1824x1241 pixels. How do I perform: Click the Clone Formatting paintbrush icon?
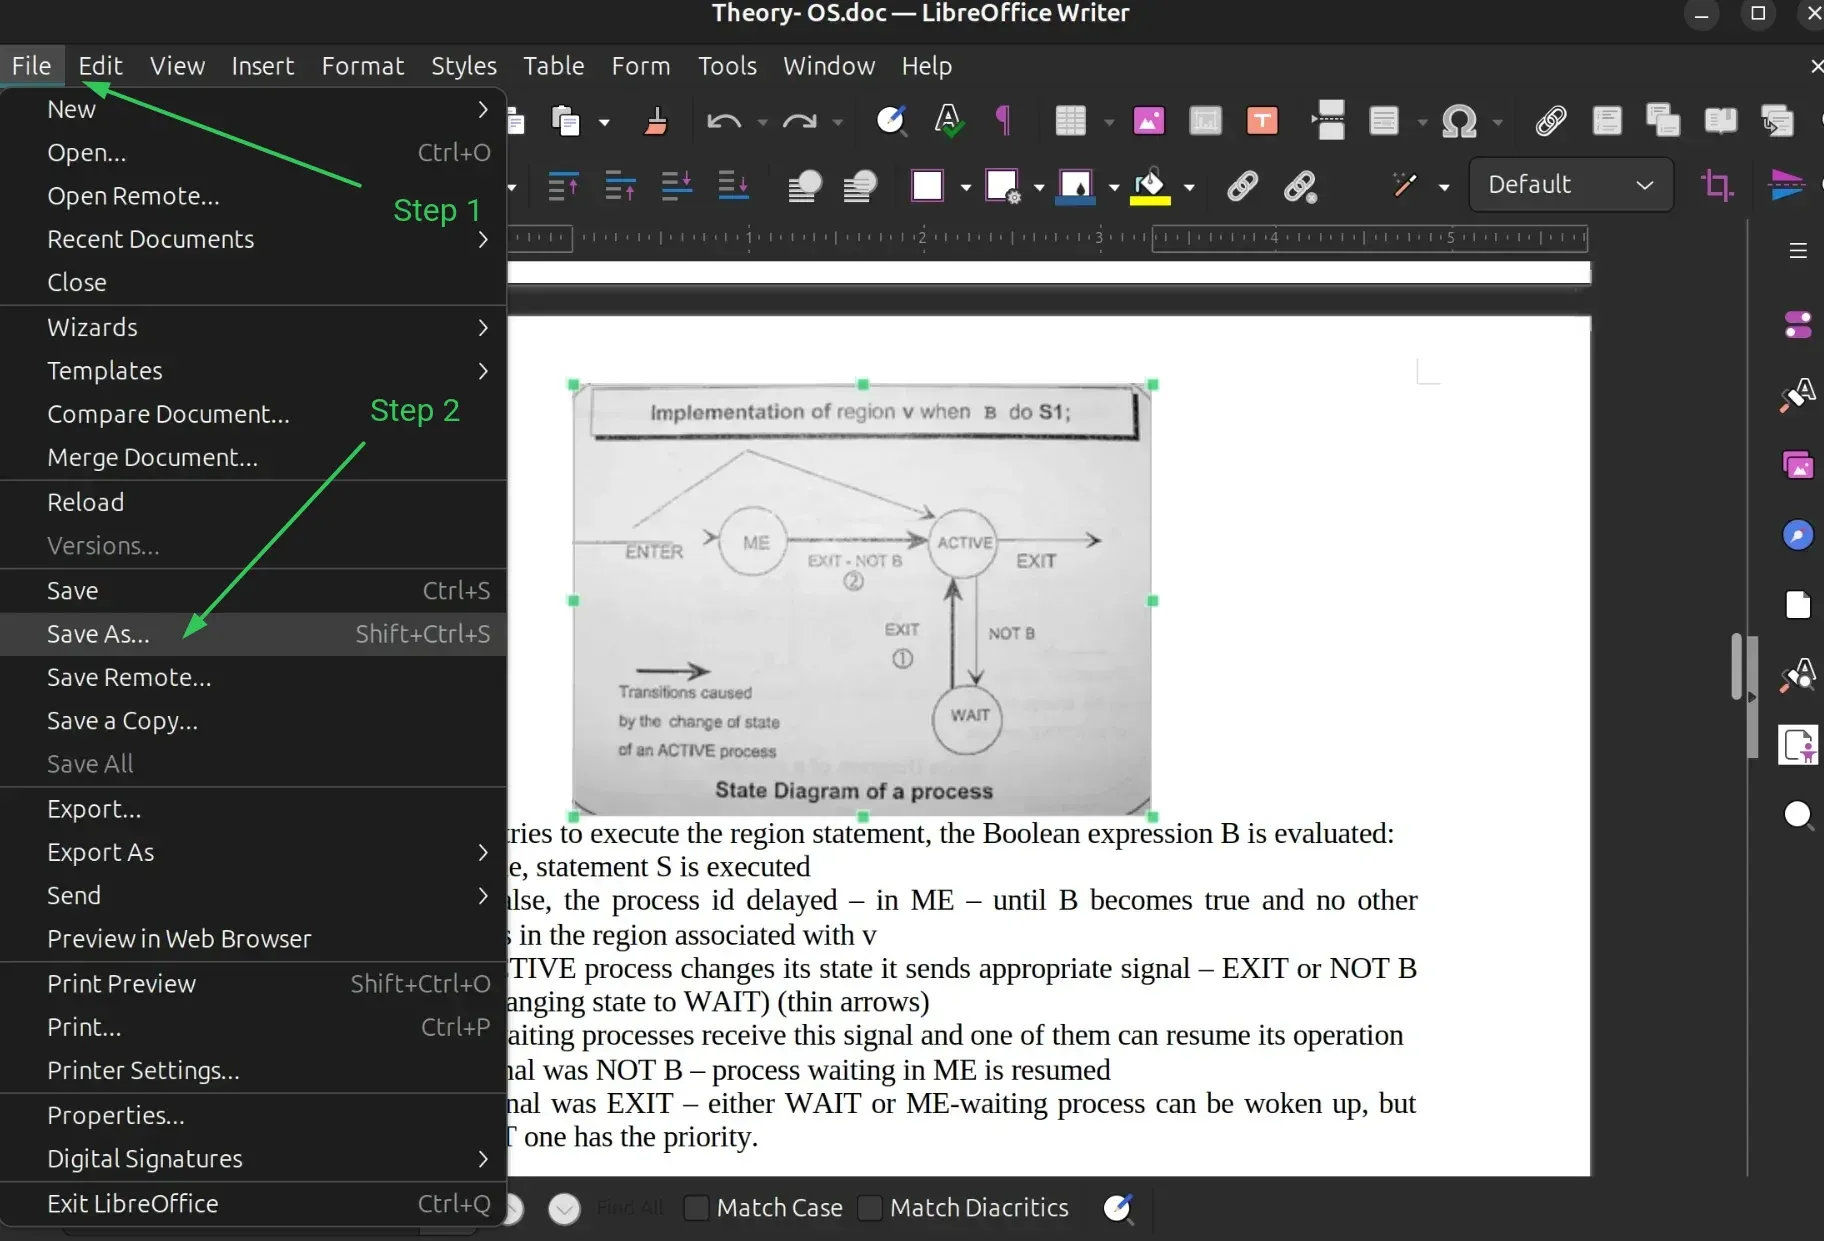[x=656, y=121]
